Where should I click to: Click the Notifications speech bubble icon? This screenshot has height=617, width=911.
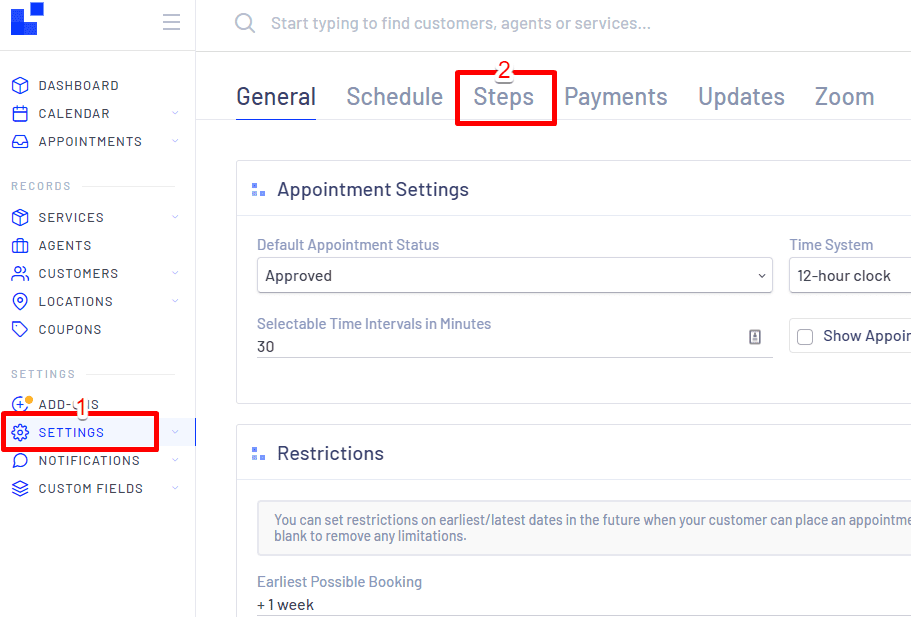coord(22,460)
